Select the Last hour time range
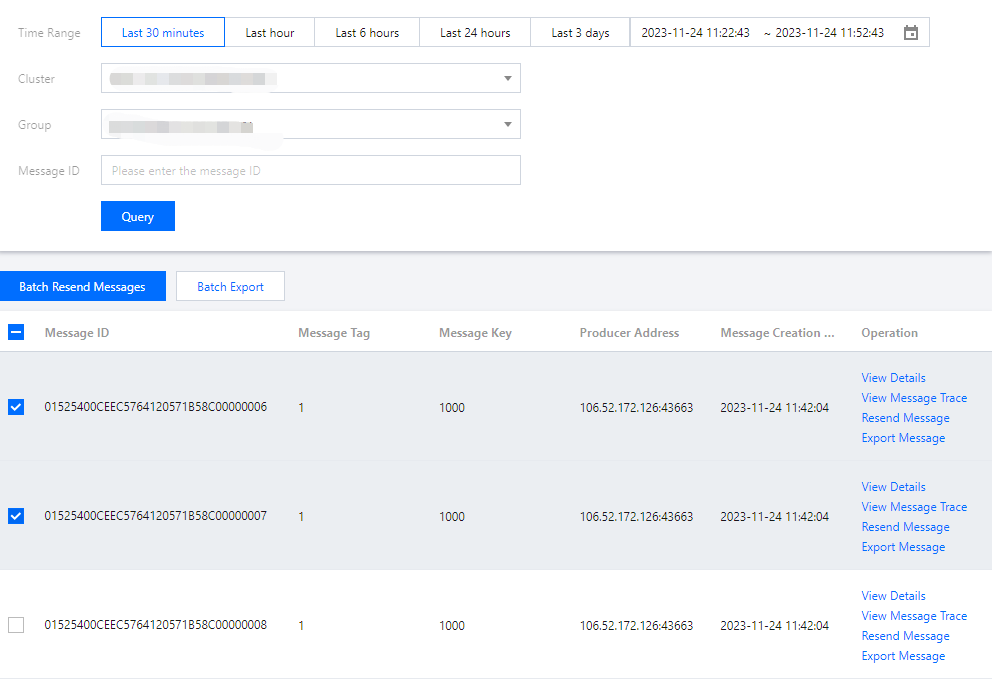Viewport: 992px width, 680px height. tap(270, 33)
